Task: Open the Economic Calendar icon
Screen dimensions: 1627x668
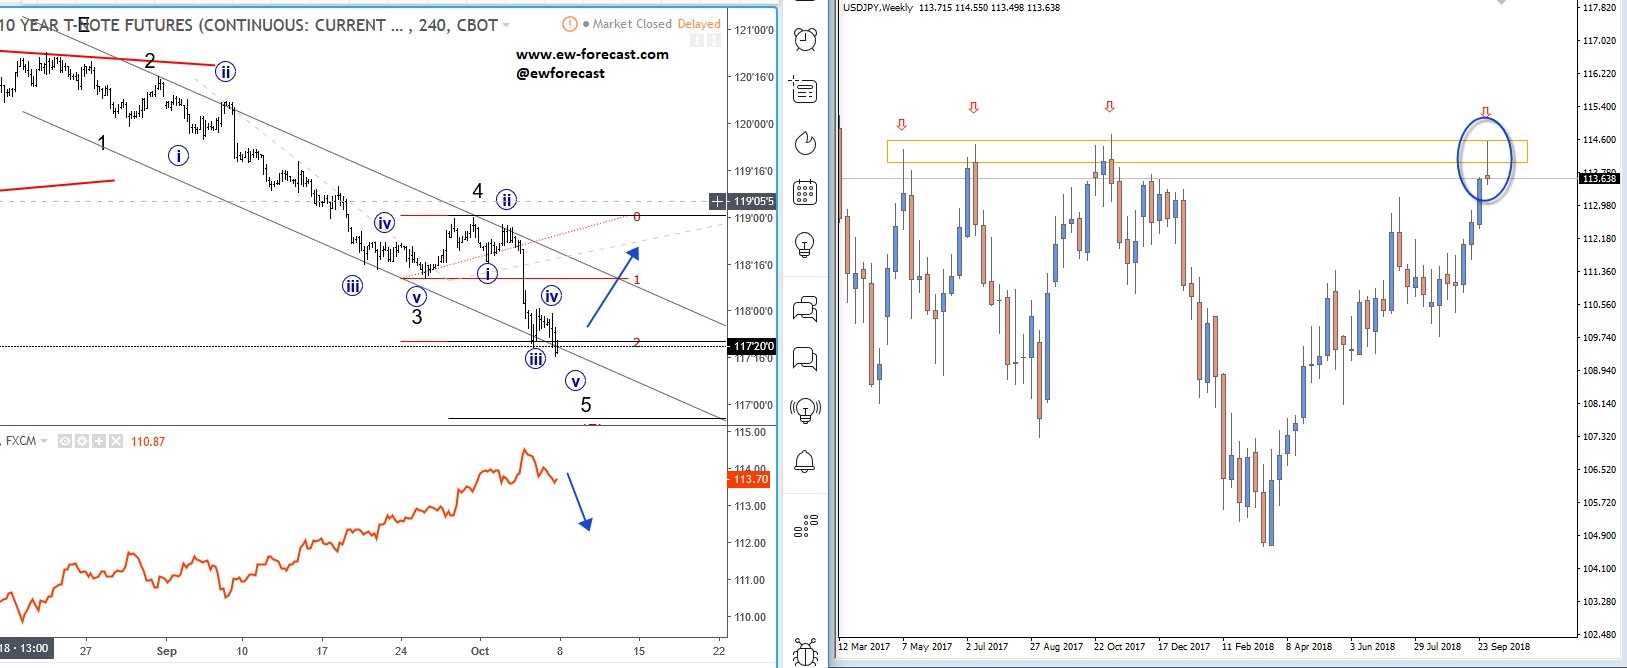Action: 805,192
